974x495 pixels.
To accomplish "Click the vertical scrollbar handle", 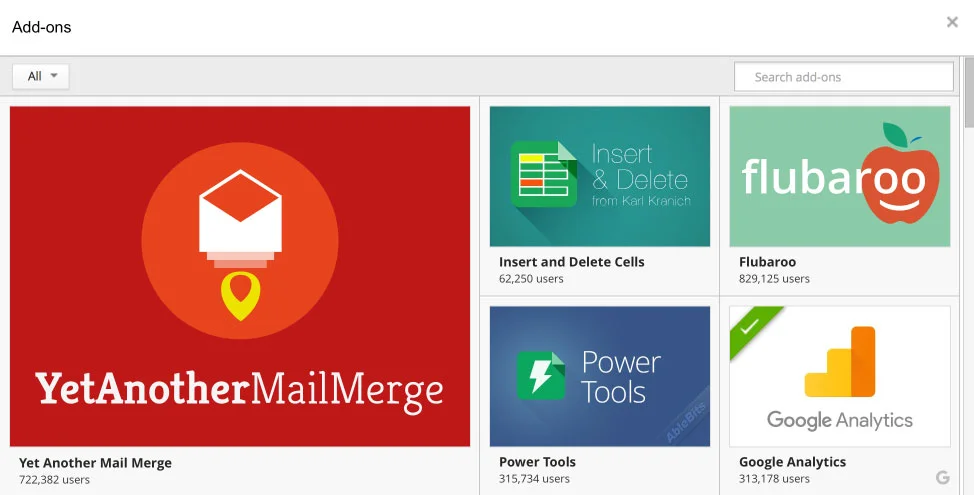I will point(969,93).
